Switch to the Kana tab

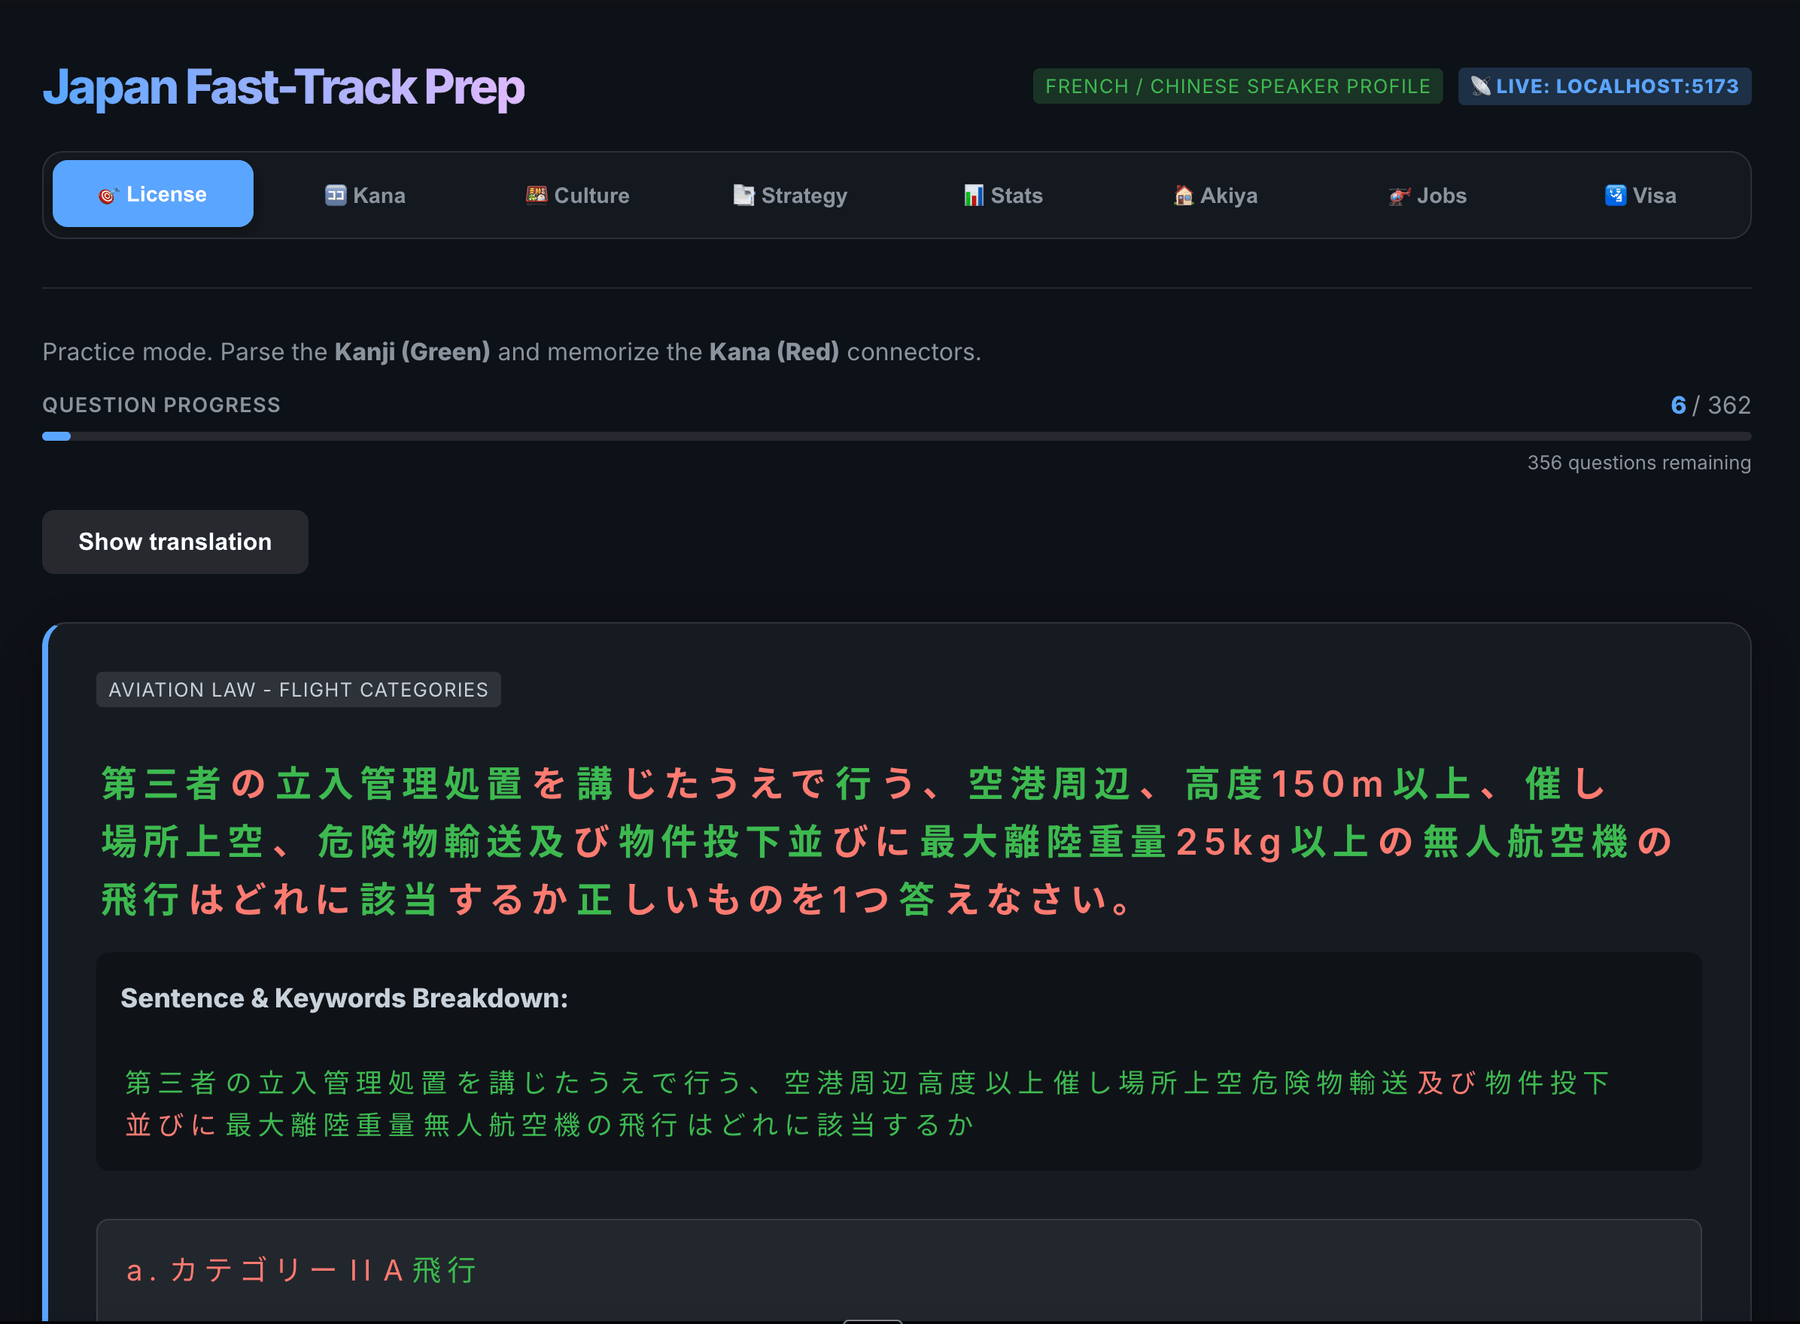pos(365,195)
